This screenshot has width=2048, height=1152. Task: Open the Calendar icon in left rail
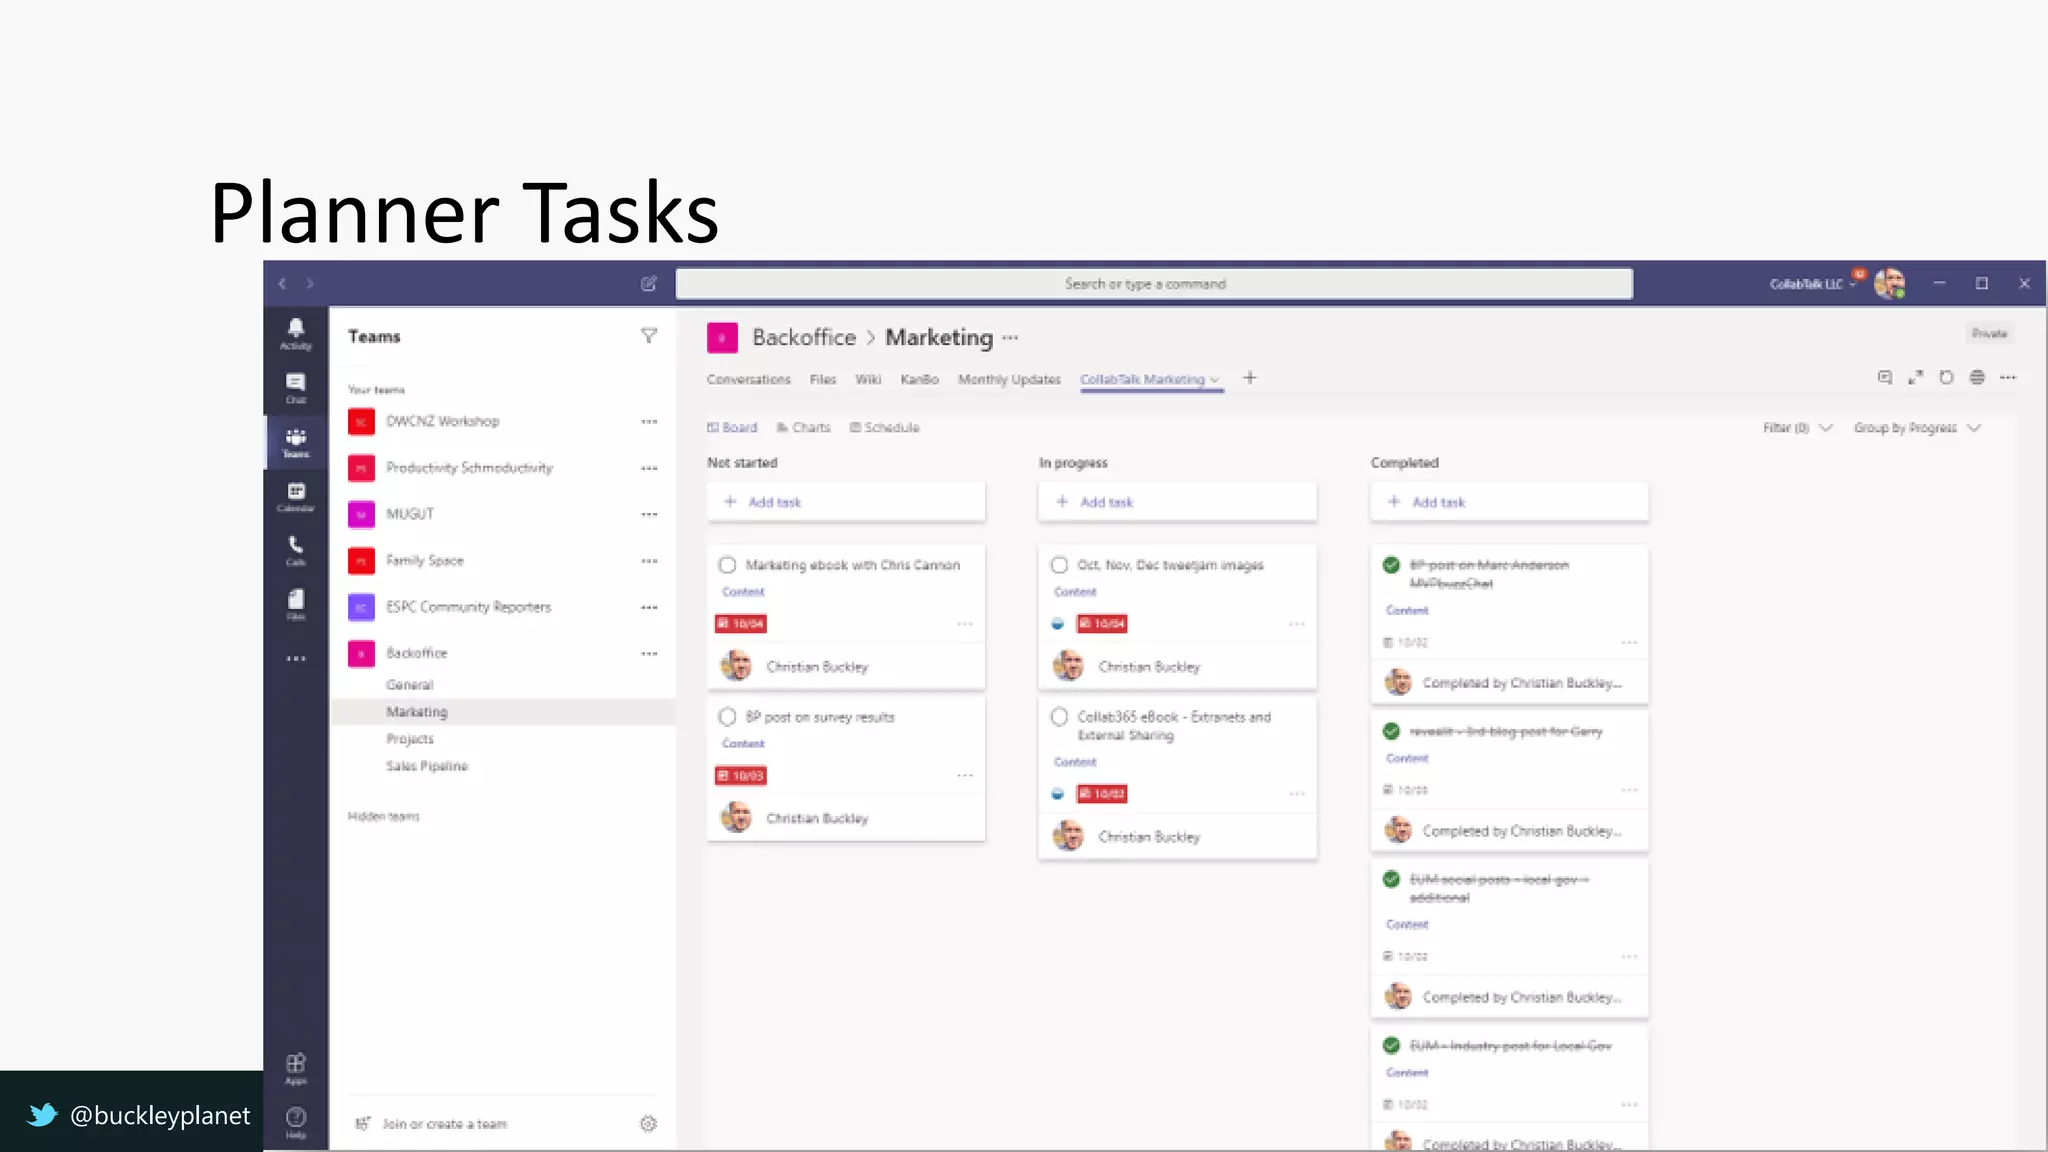(296, 496)
